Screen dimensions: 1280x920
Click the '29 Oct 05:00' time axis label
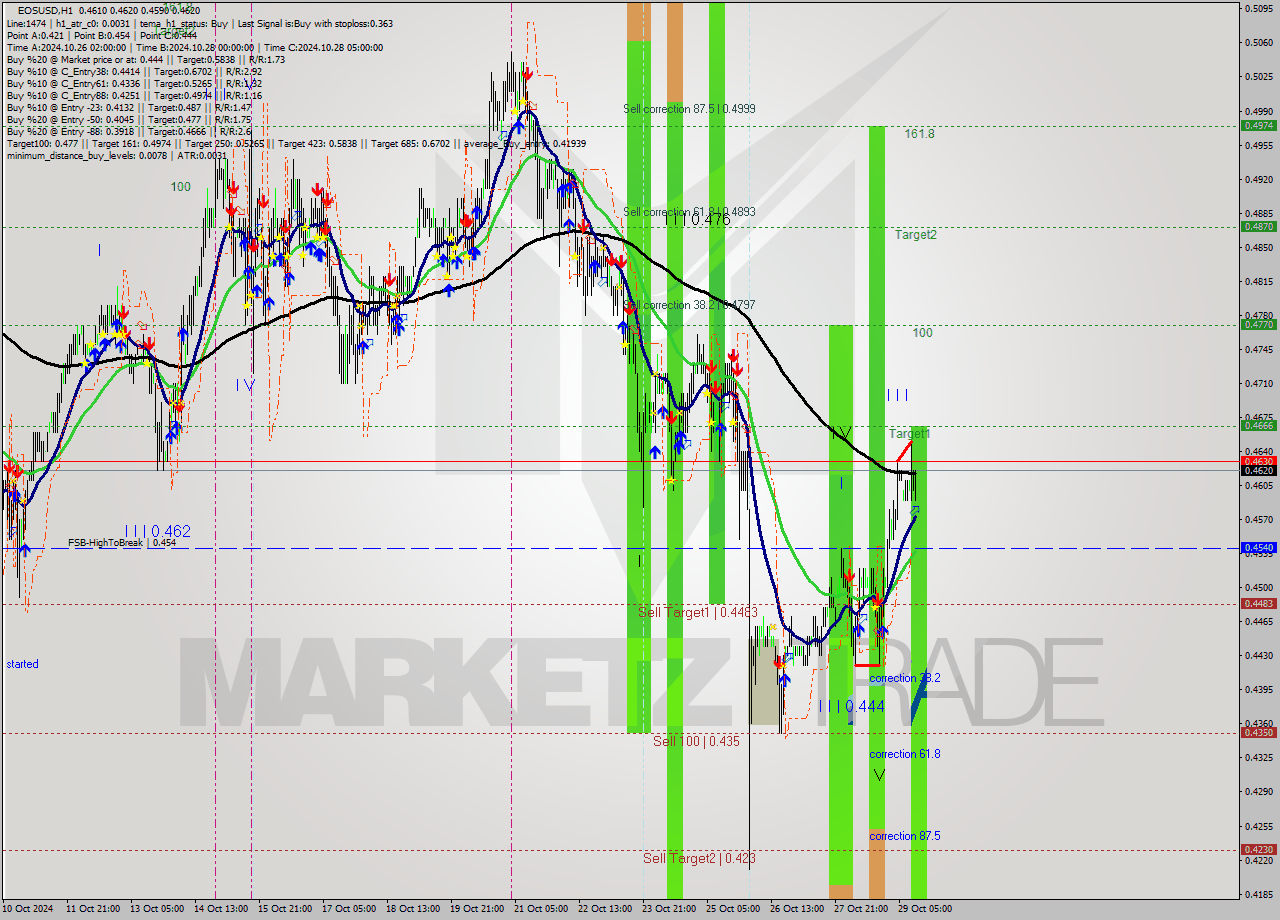pos(924,909)
